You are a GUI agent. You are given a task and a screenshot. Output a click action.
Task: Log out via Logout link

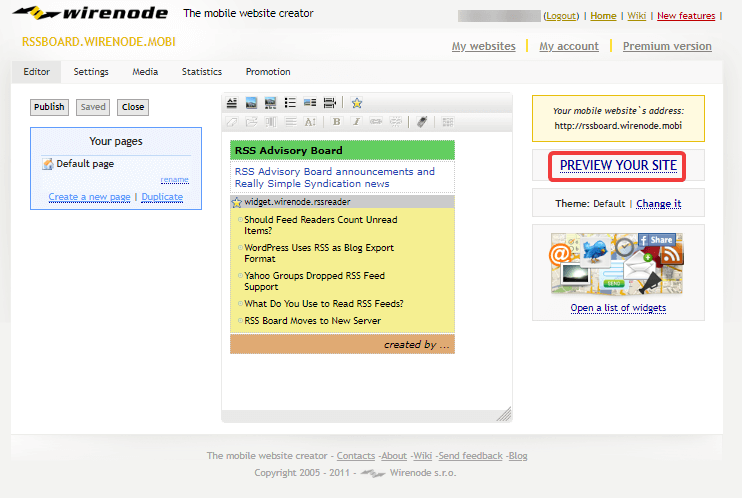(561, 16)
